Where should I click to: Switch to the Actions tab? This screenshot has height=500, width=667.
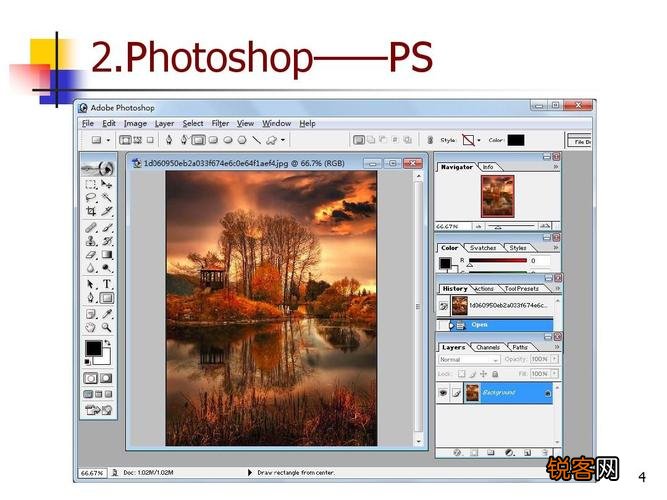tap(484, 289)
